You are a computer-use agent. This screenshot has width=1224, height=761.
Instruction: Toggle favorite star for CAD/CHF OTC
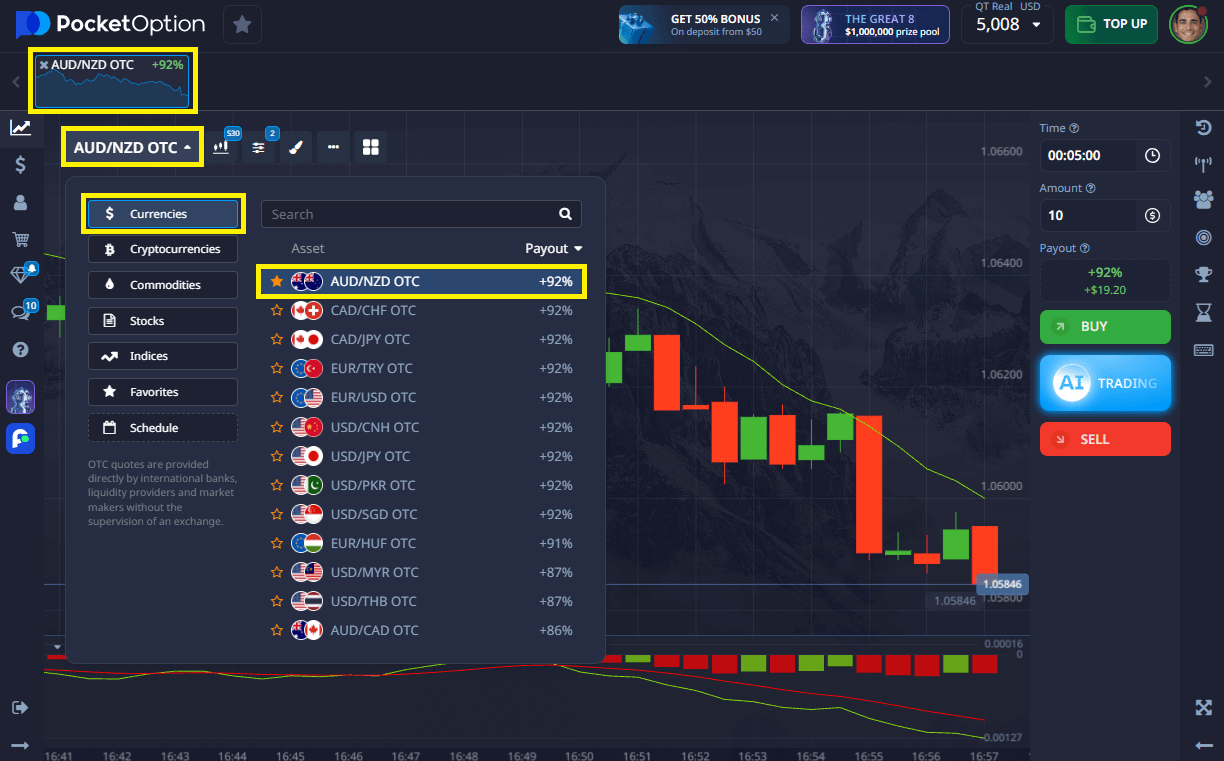[x=277, y=311]
